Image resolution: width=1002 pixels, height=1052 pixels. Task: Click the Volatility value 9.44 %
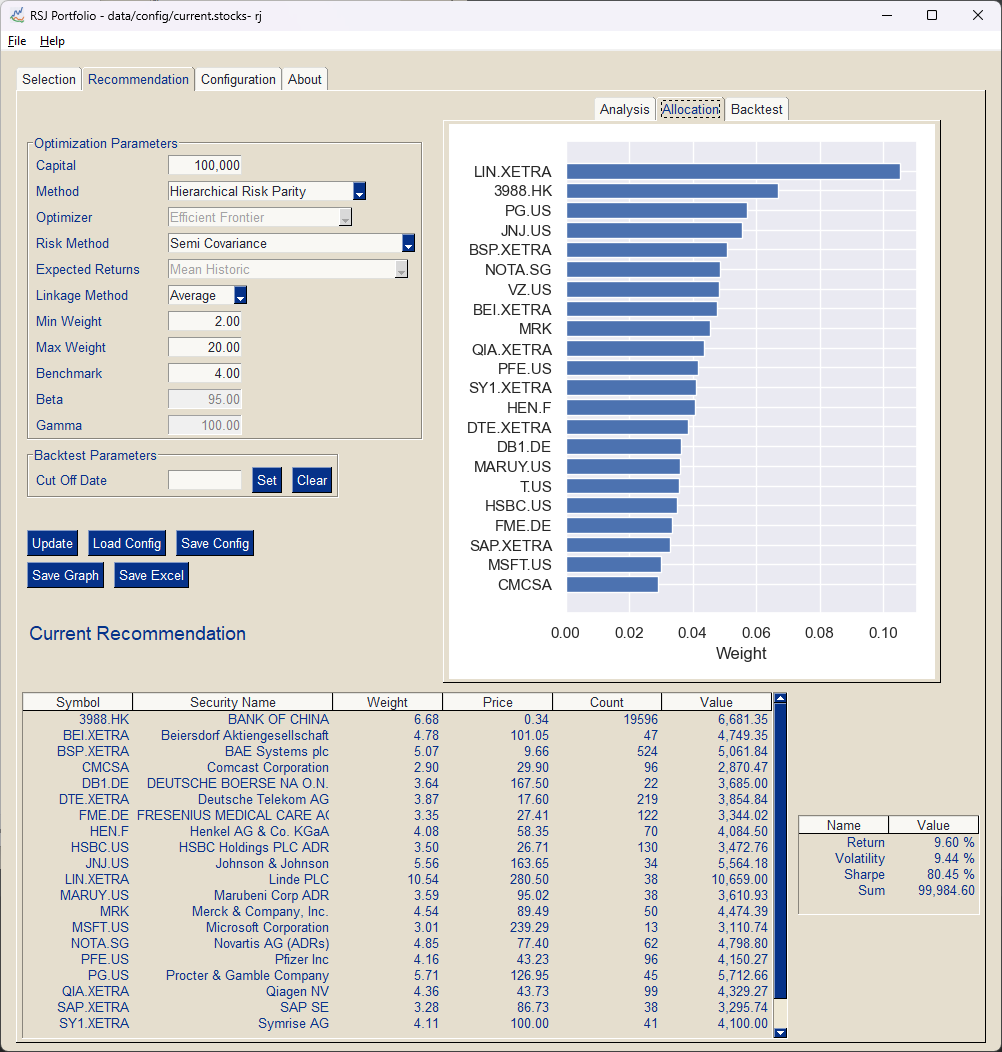coord(954,858)
